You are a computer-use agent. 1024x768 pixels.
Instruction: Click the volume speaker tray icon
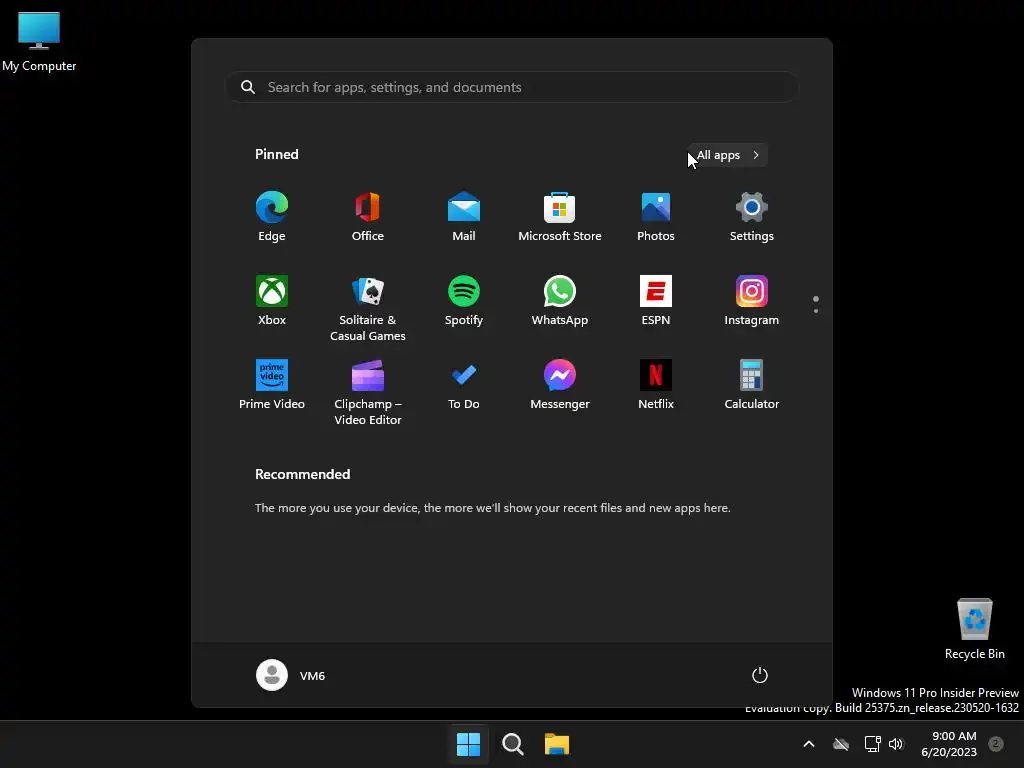point(896,744)
